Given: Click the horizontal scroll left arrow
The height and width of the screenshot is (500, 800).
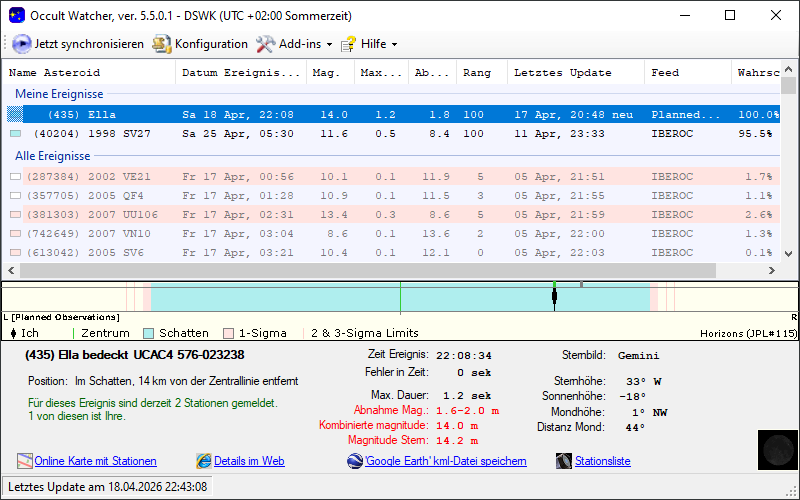Looking at the screenshot, I should pos(11,270).
